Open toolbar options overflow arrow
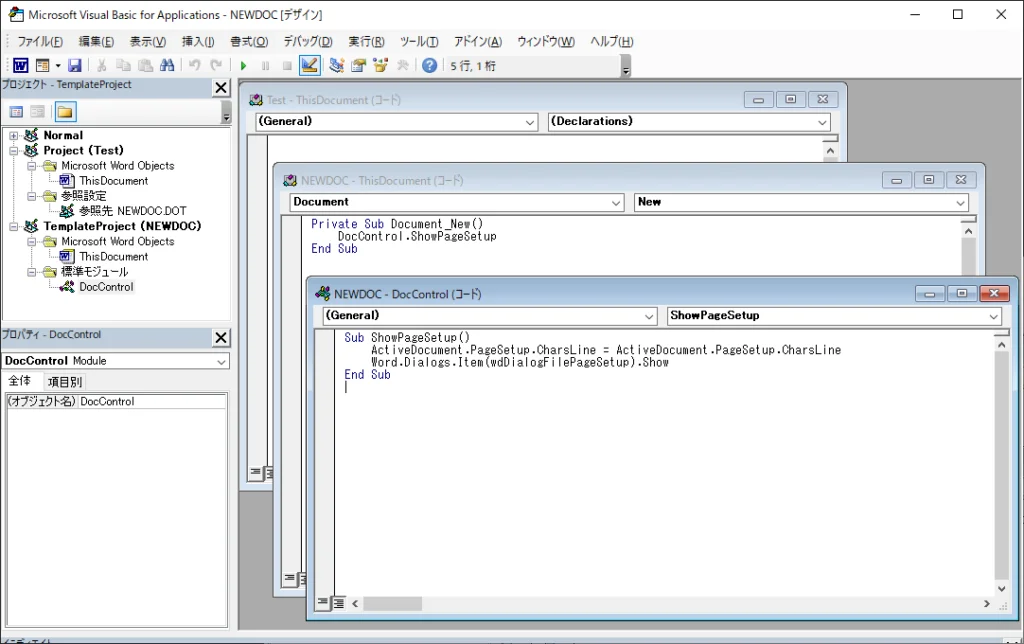This screenshot has width=1024, height=644. pyautogui.click(x=626, y=66)
